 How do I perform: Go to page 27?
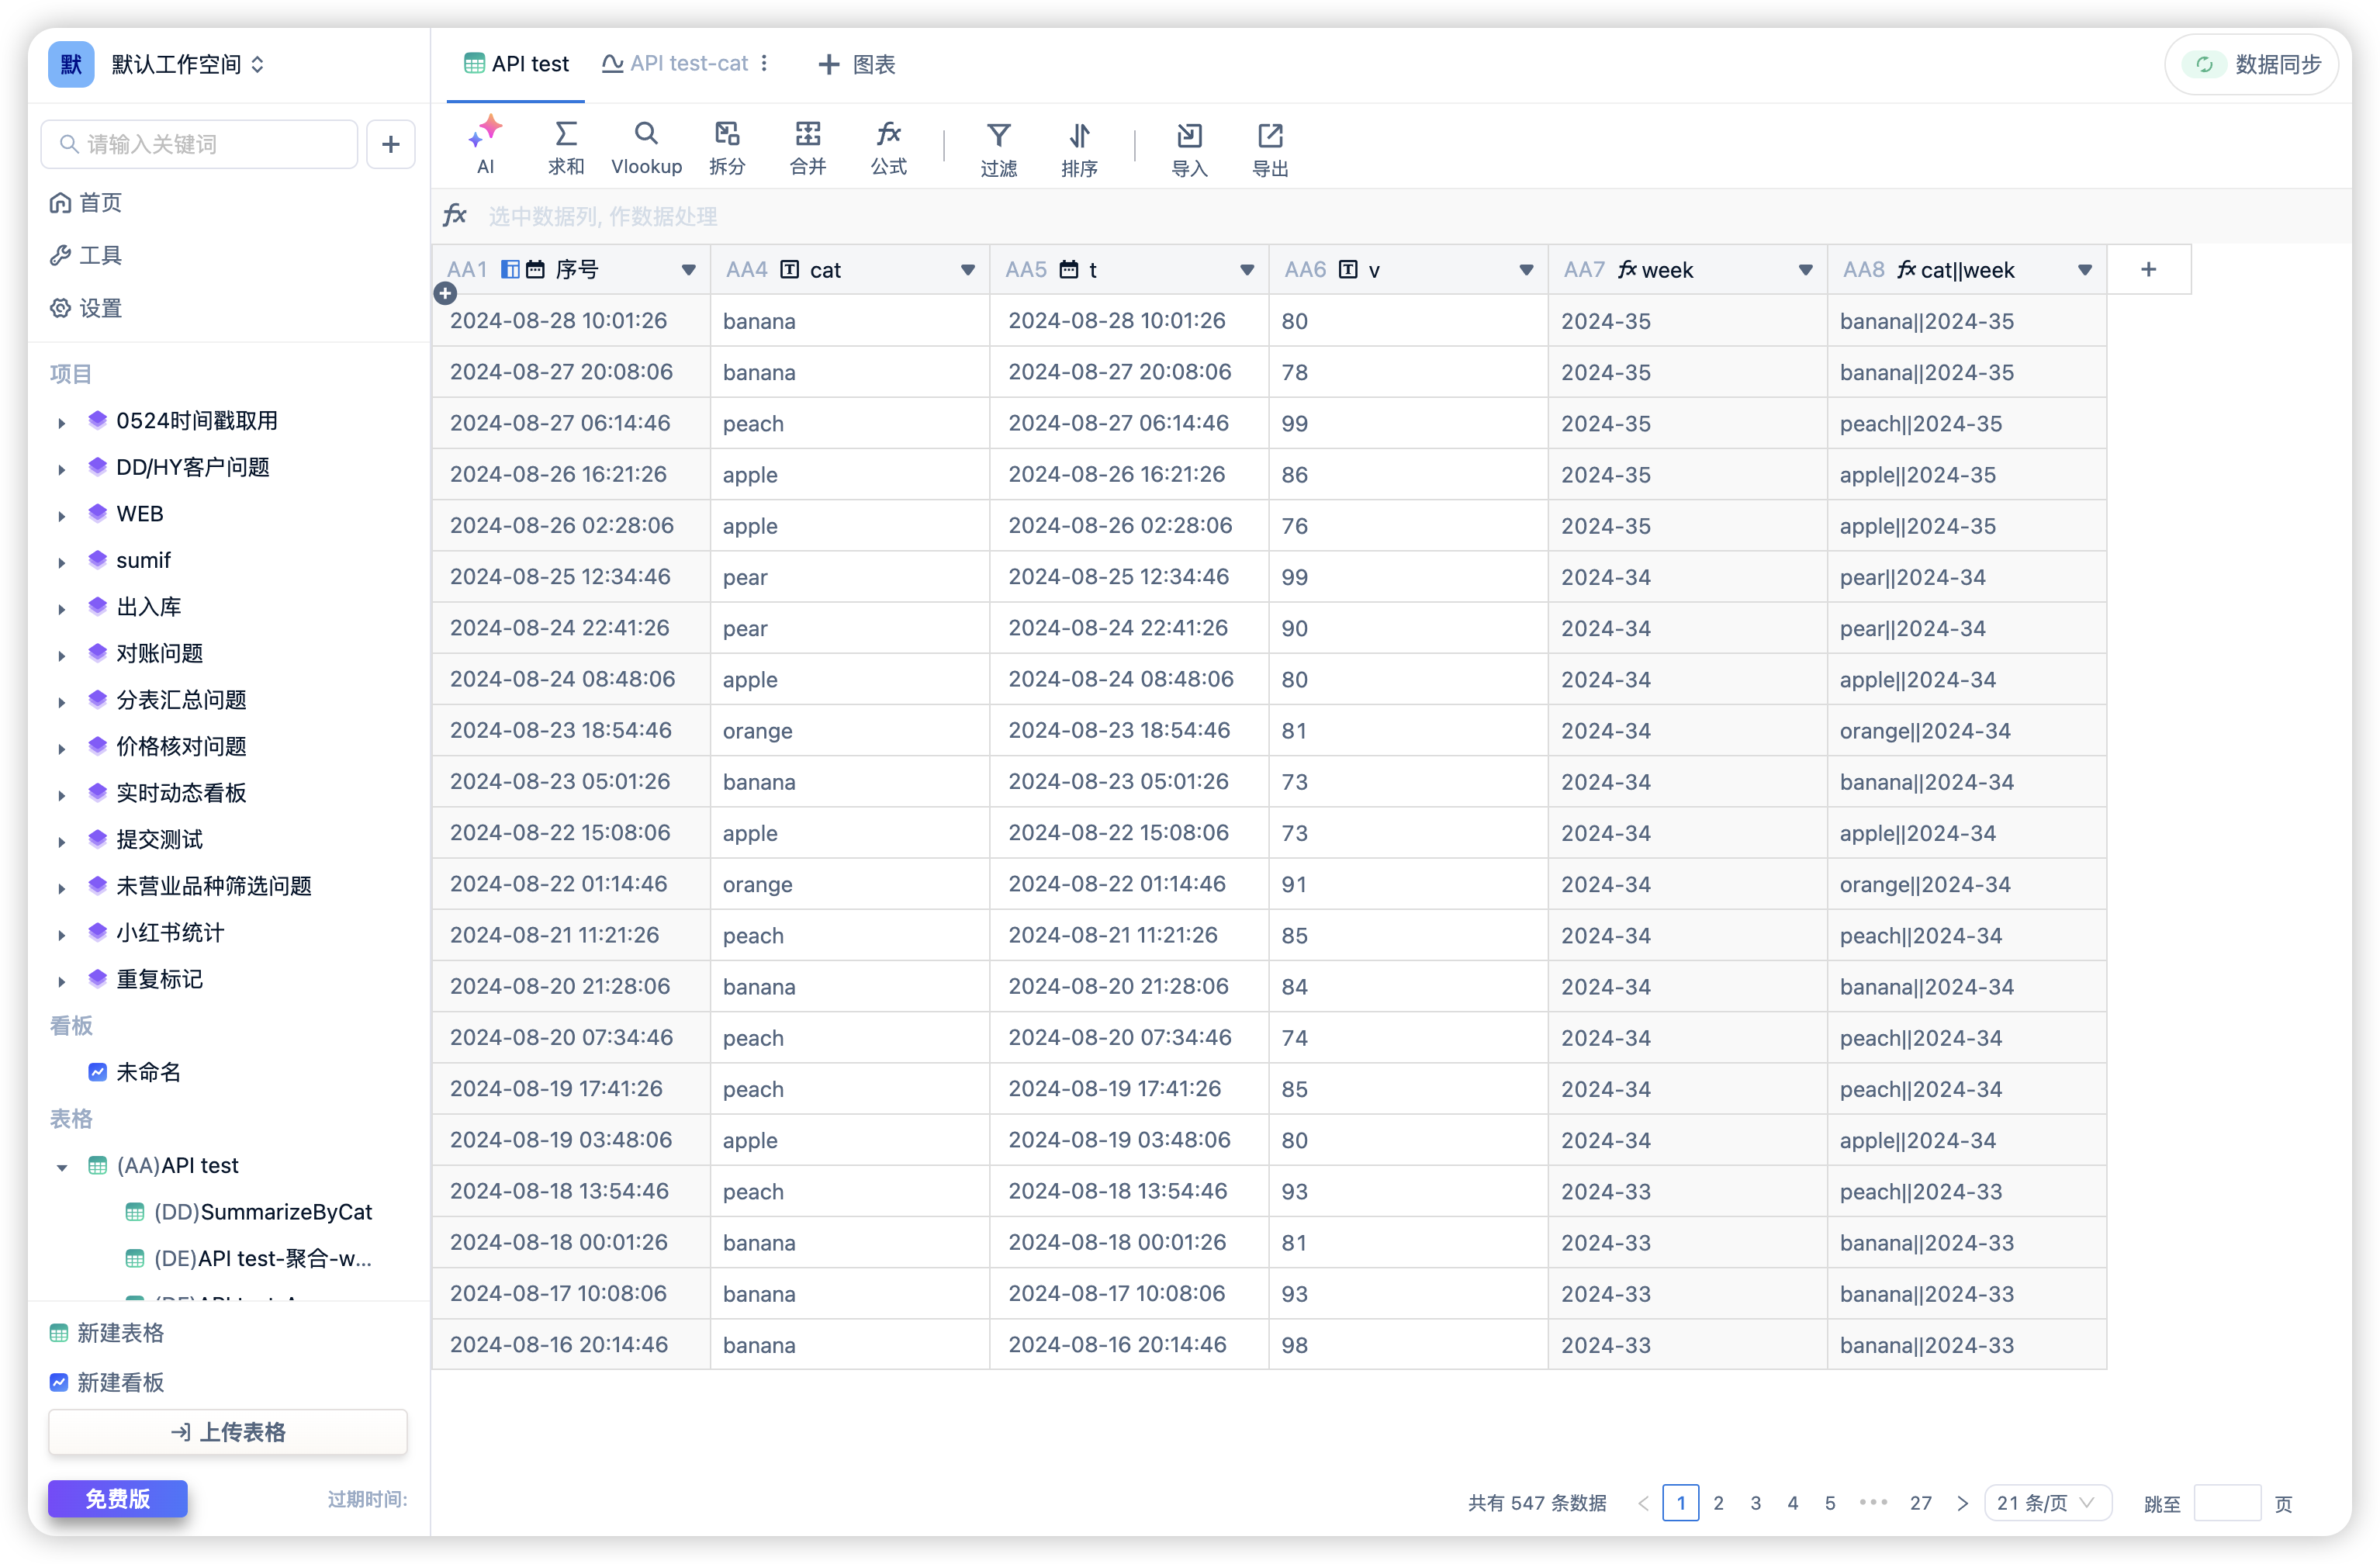click(1920, 1503)
